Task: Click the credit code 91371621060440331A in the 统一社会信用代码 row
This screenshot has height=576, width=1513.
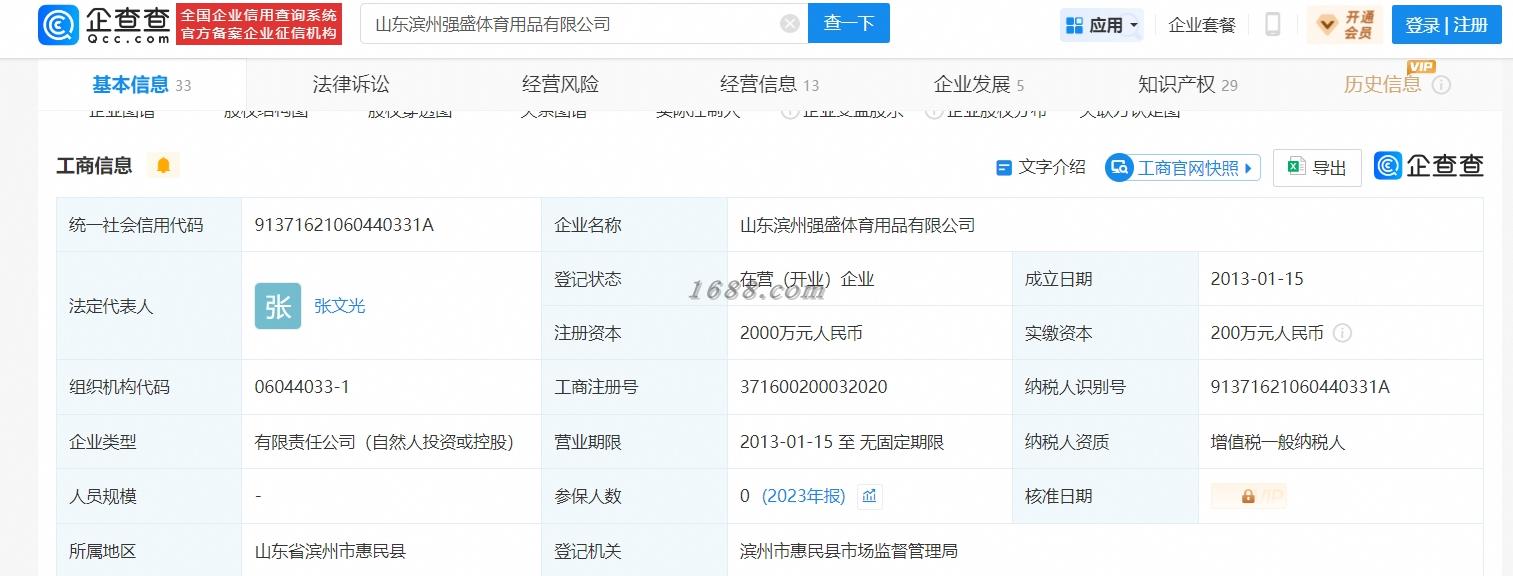Action: [x=344, y=225]
